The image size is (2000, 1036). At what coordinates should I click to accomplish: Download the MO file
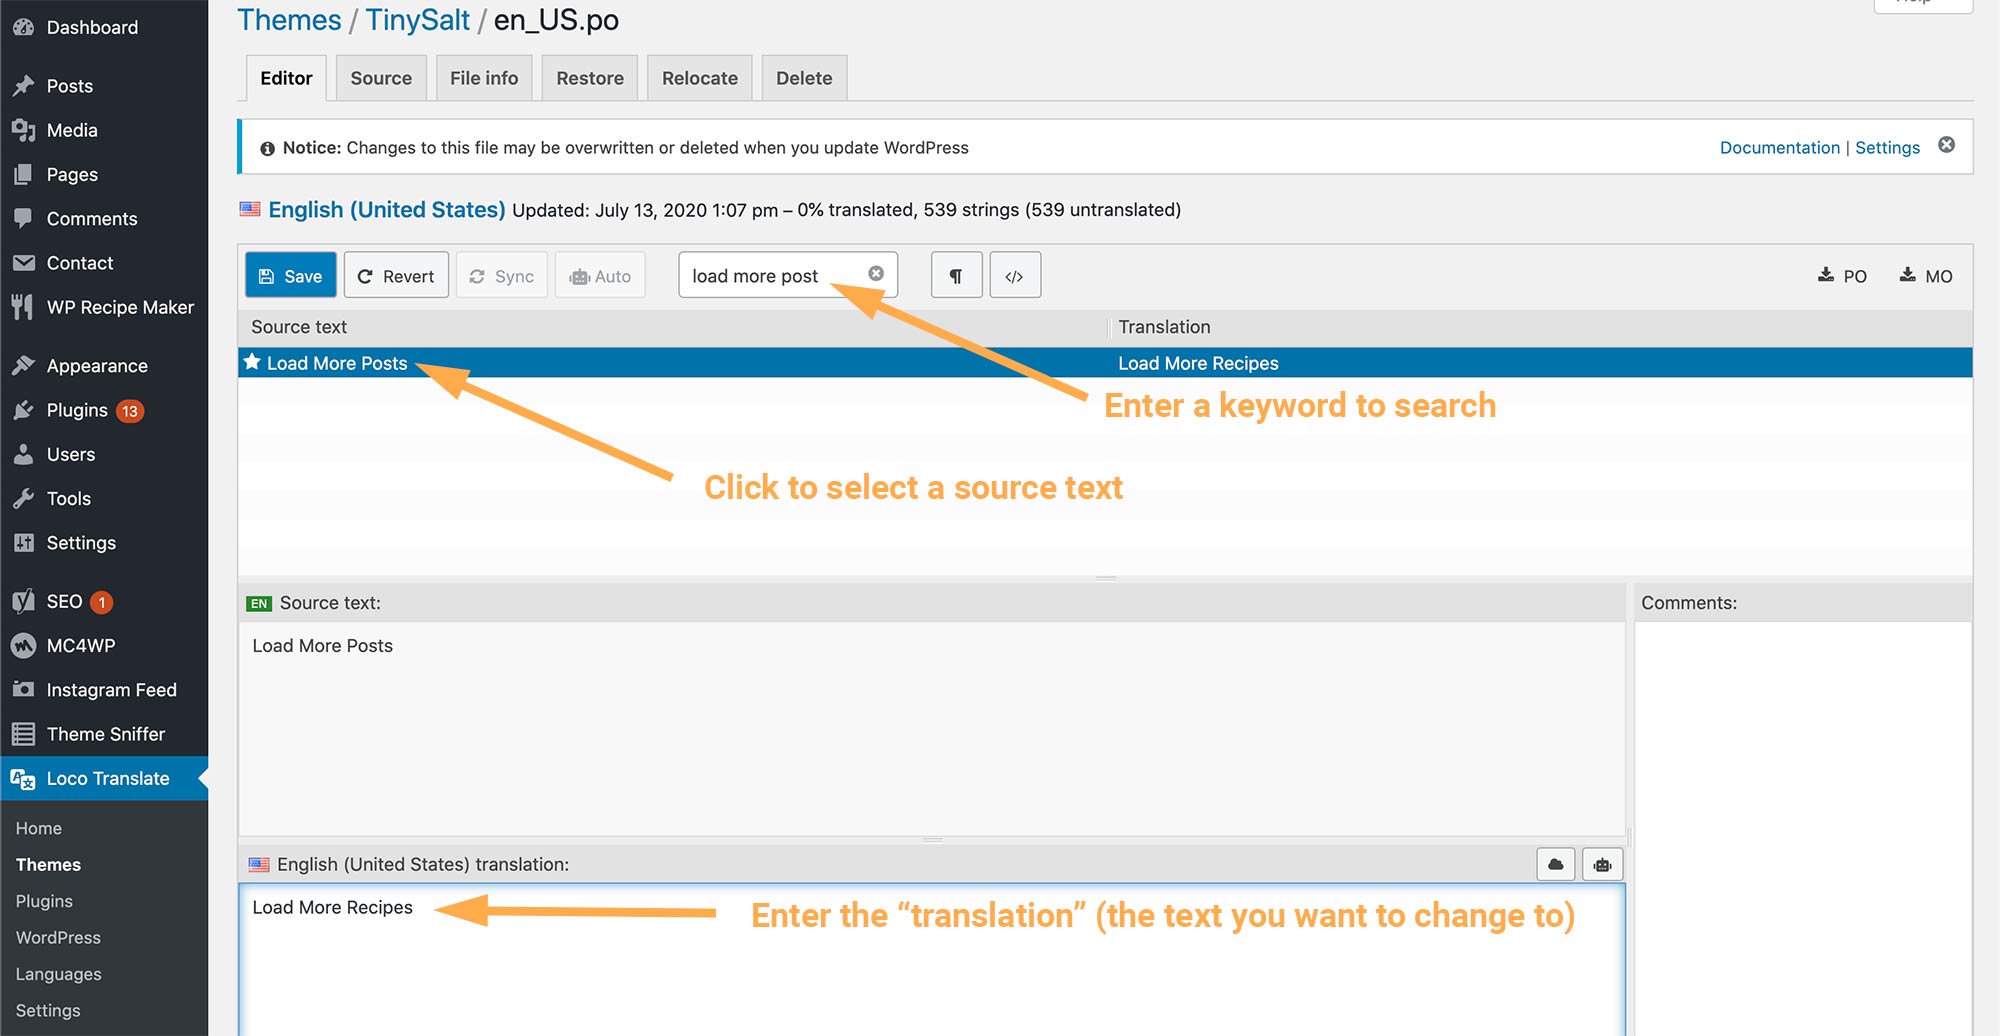pos(1925,276)
